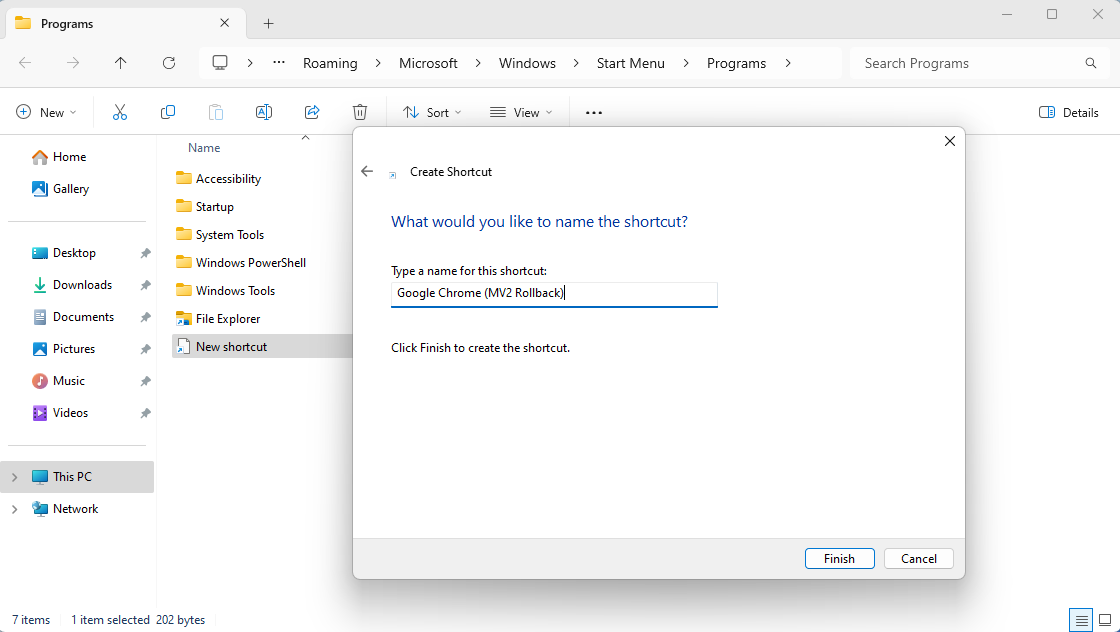Select the Cut icon in the toolbar
The image size is (1120, 632).
120,112
